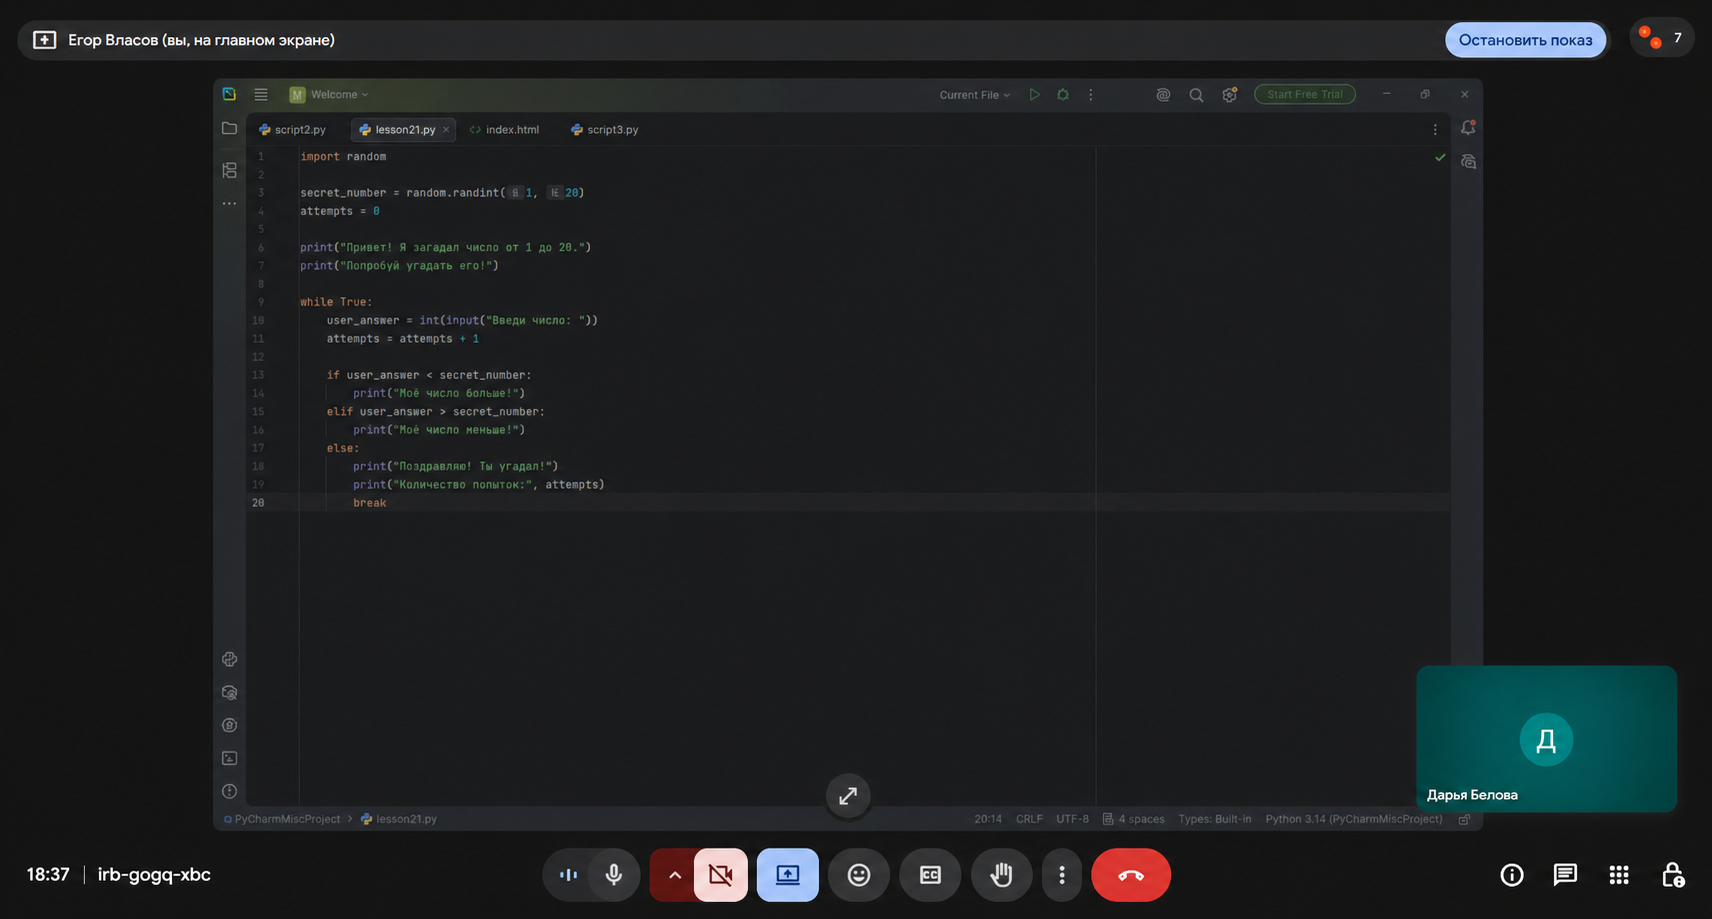Open the Project tool window folder icon
Viewport: 1712px width, 919px height.
(x=229, y=128)
